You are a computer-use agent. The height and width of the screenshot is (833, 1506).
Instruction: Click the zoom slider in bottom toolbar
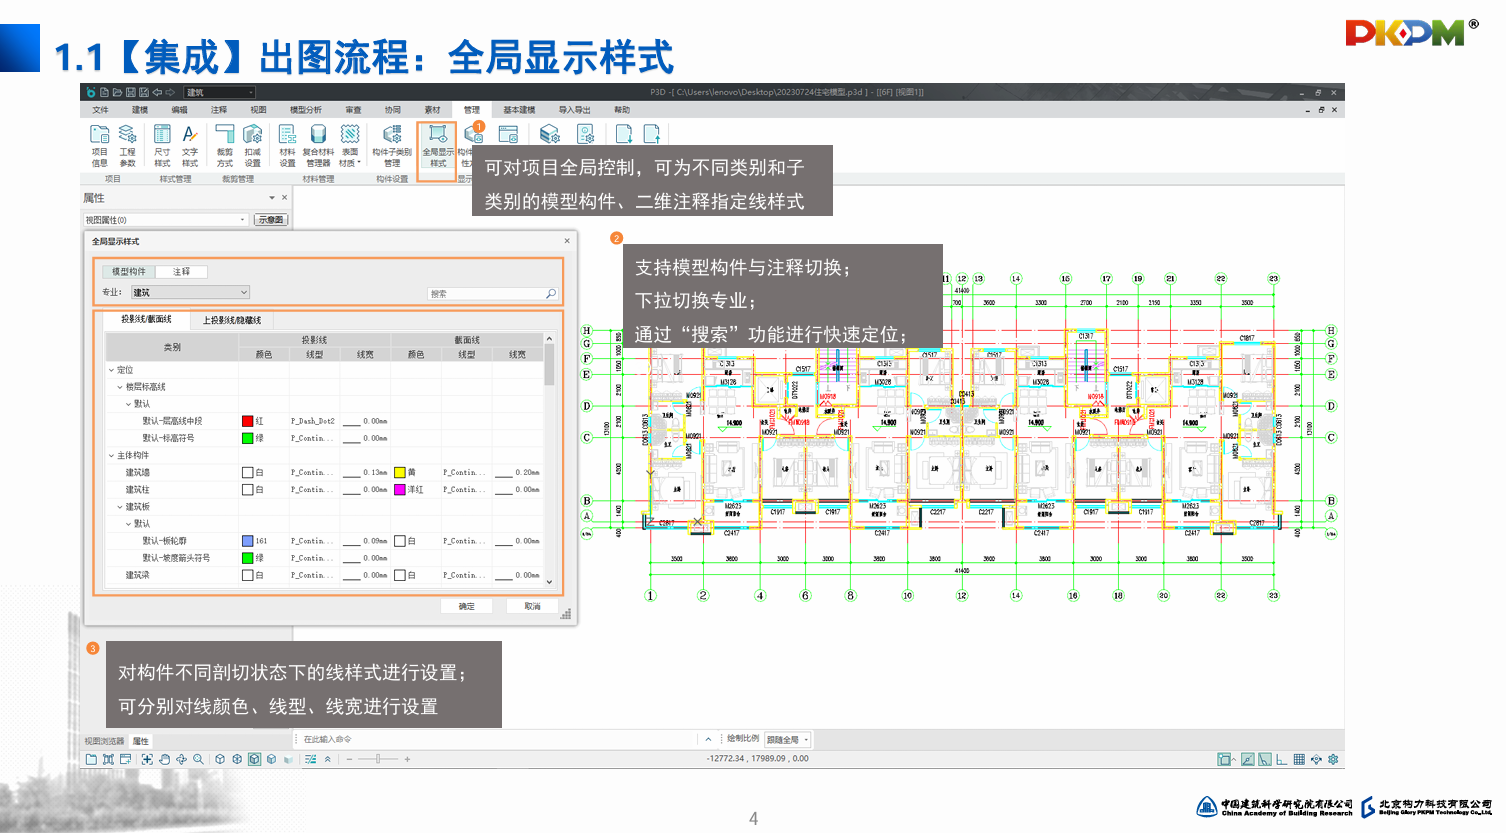coord(378,759)
